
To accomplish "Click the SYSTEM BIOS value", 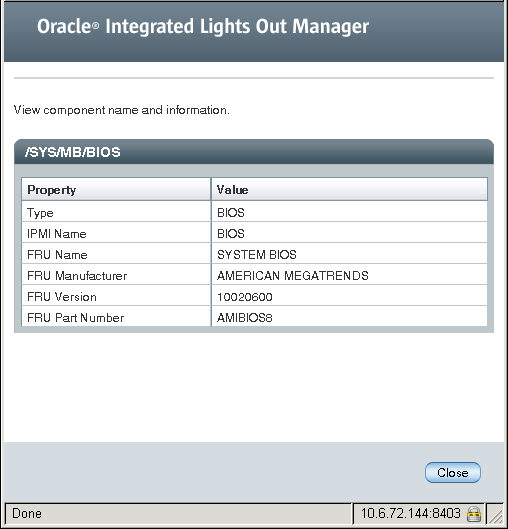I will pos(257,254).
